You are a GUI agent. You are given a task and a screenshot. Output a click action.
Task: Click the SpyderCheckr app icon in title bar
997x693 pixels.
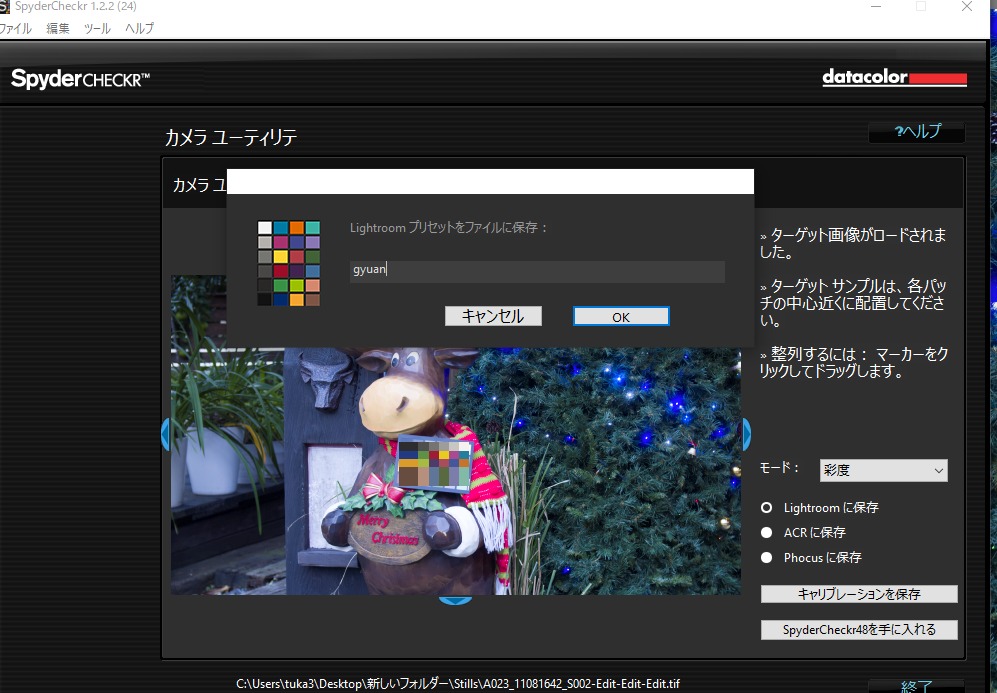click(4, 7)
